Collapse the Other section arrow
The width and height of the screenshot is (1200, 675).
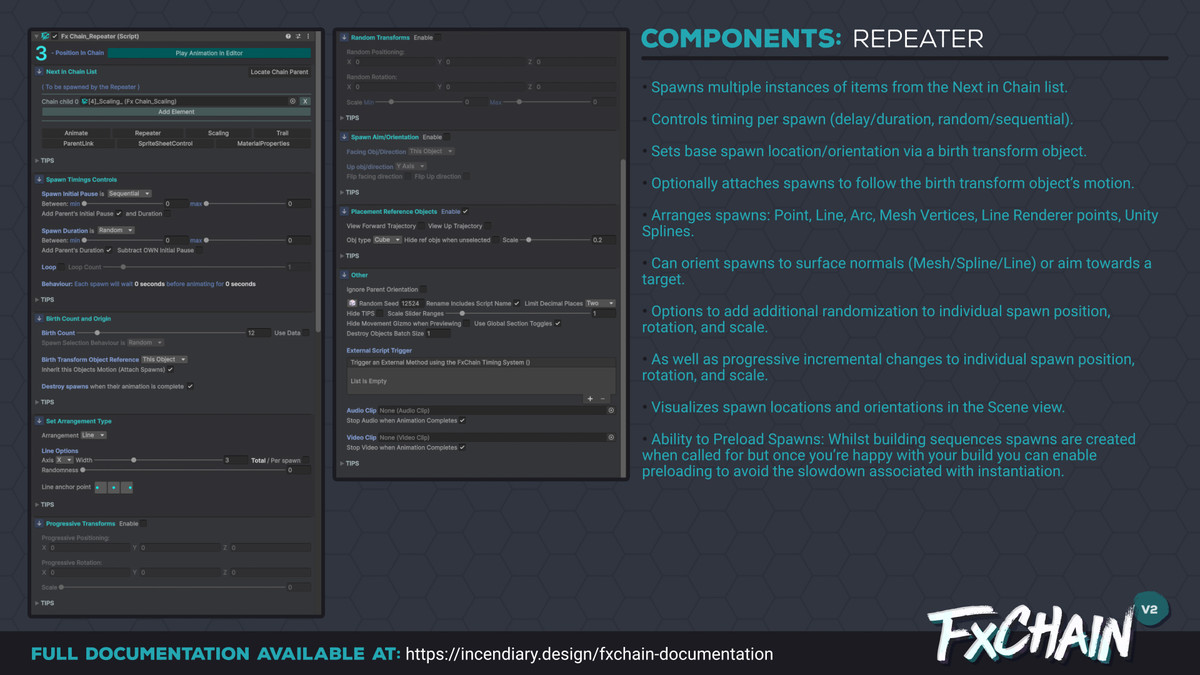pyautogui.click(x=344, y=274)
